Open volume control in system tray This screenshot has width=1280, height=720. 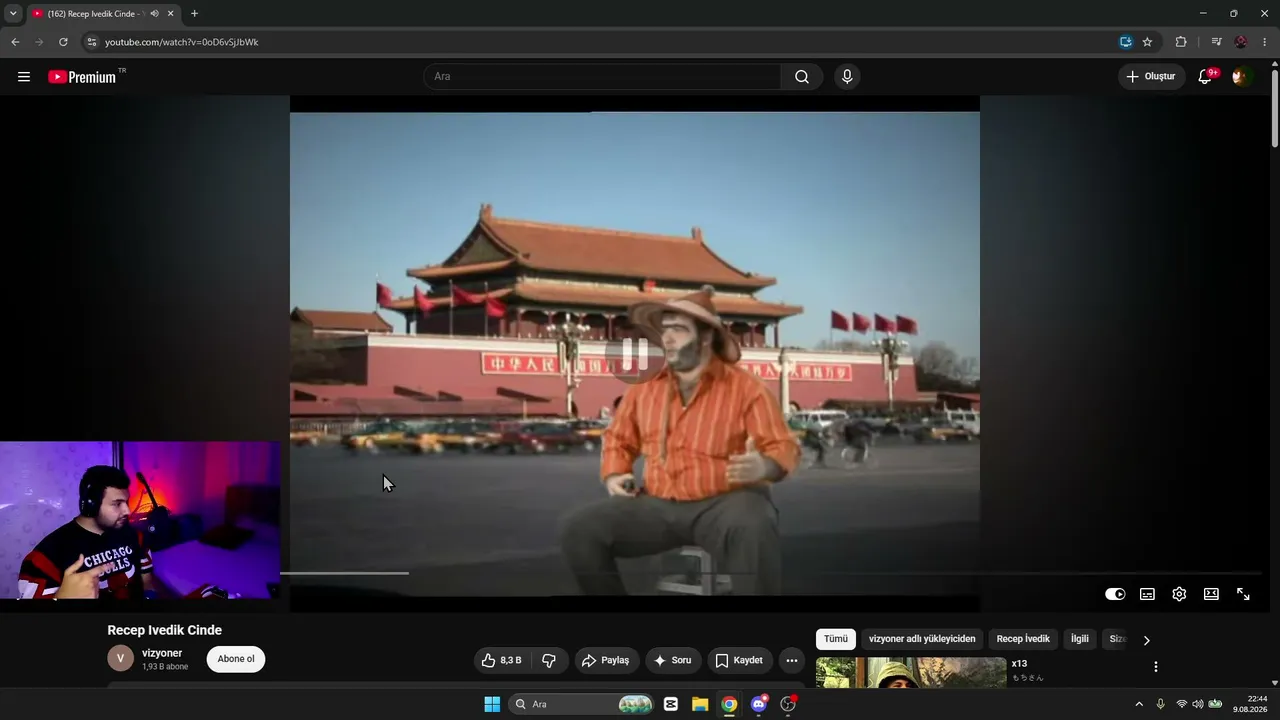click(1198, 704)
